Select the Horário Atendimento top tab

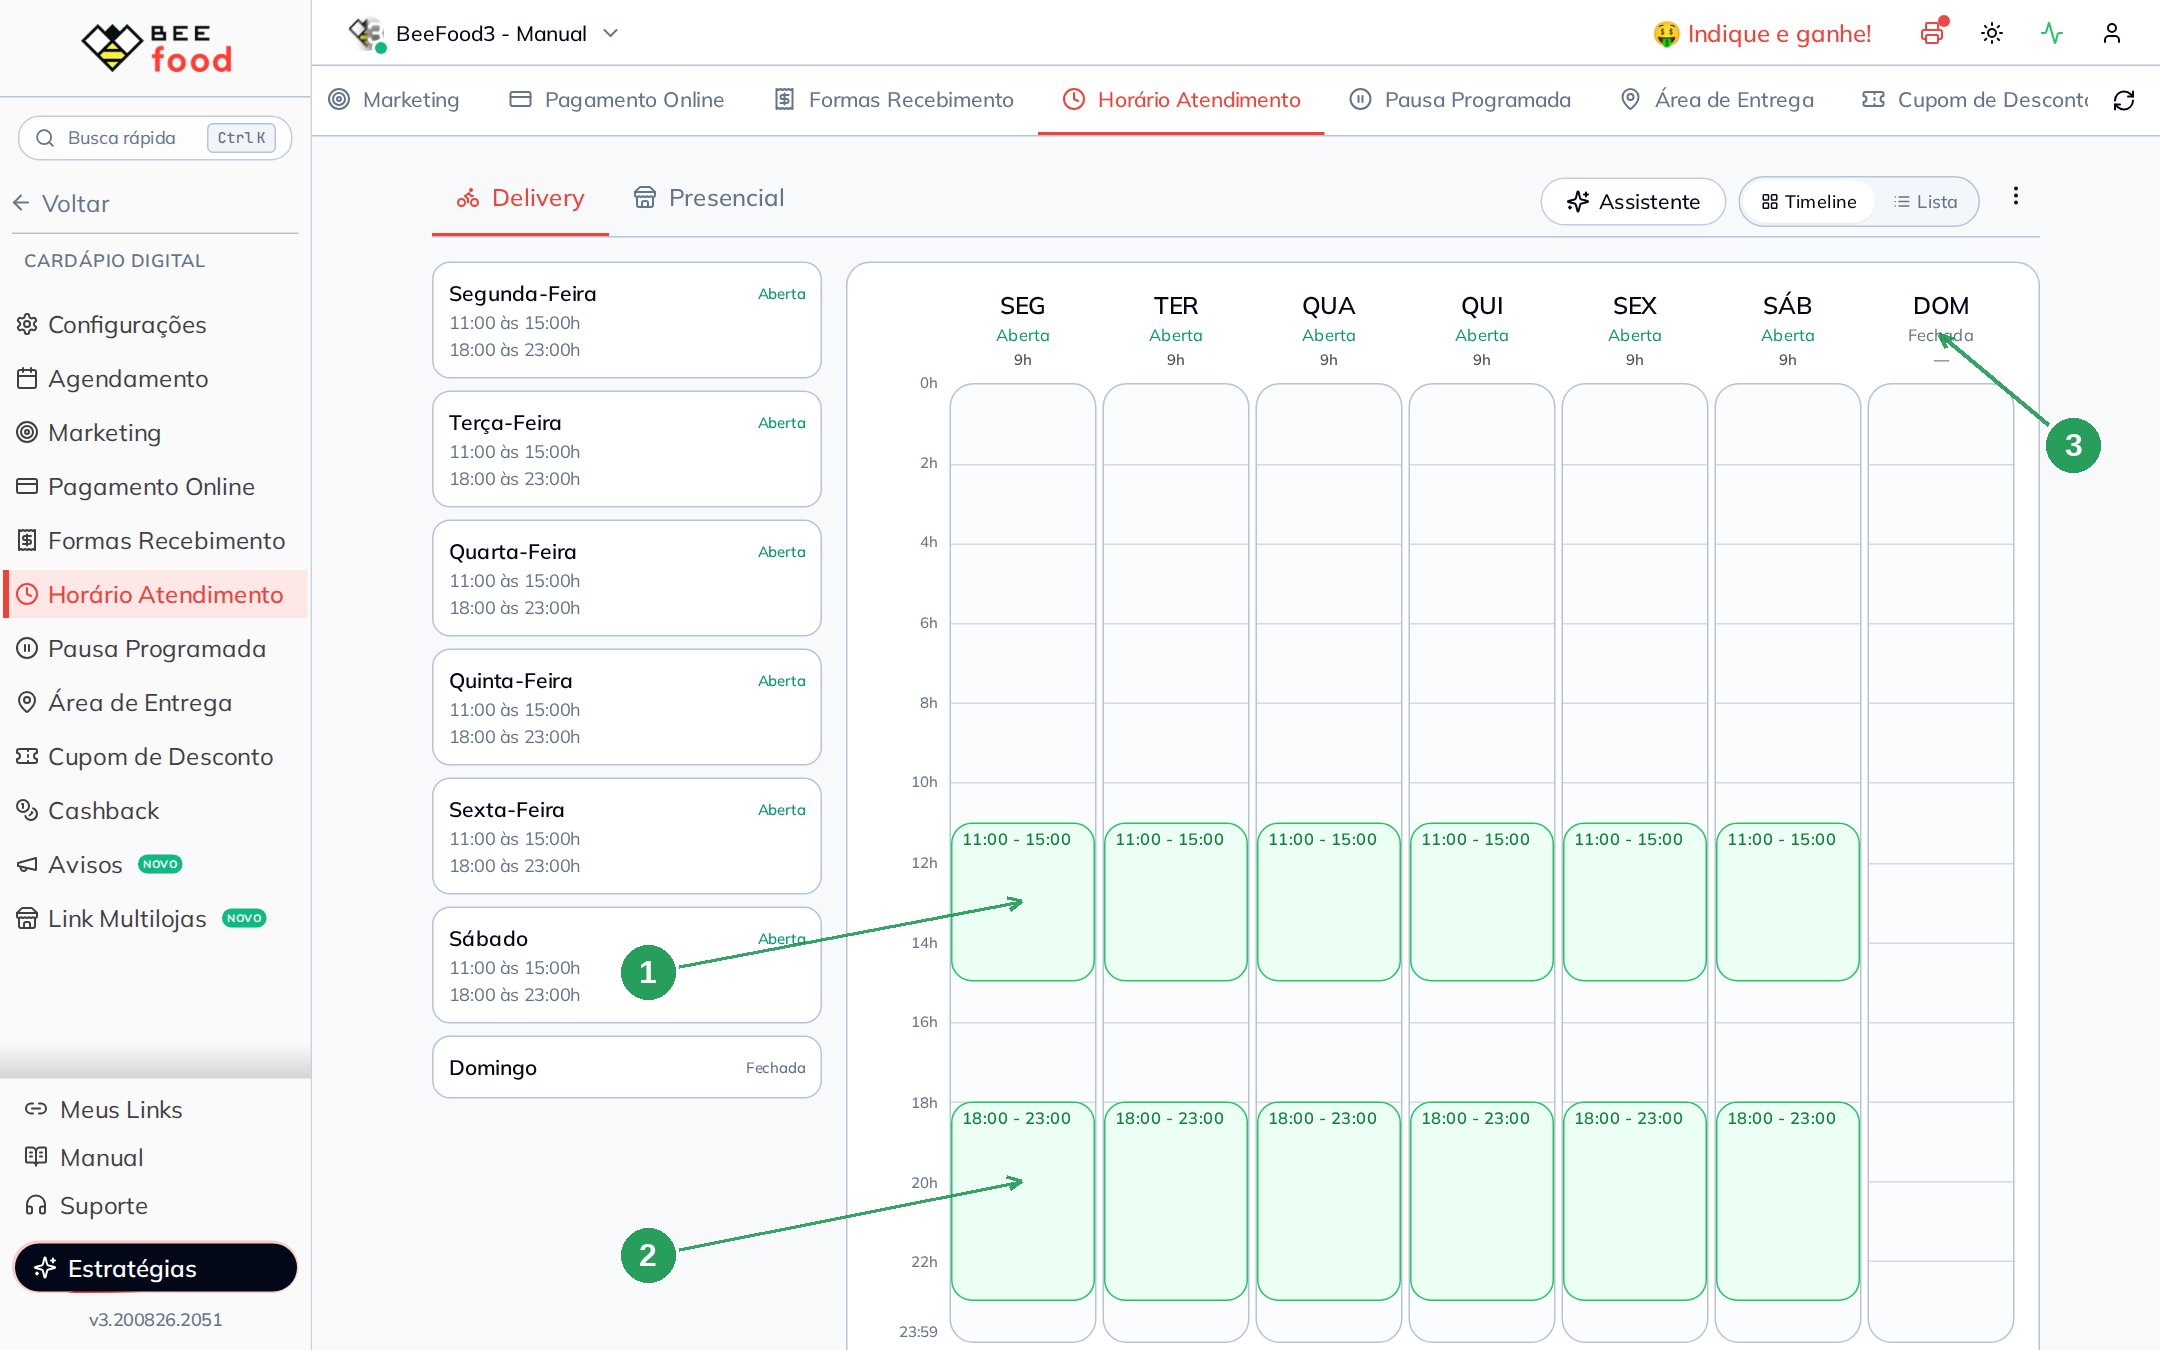[x=1181, y=100]
